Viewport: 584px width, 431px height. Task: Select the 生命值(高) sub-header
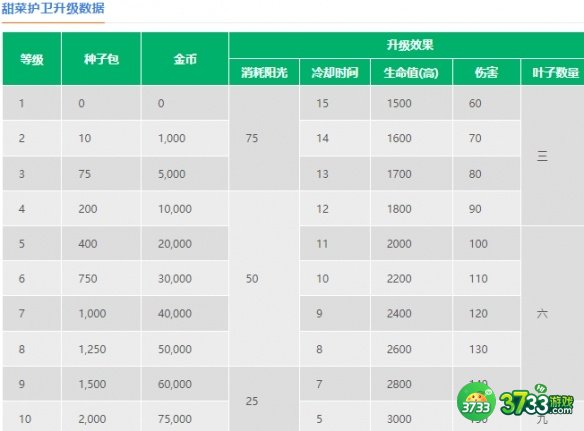click(412, 72)
